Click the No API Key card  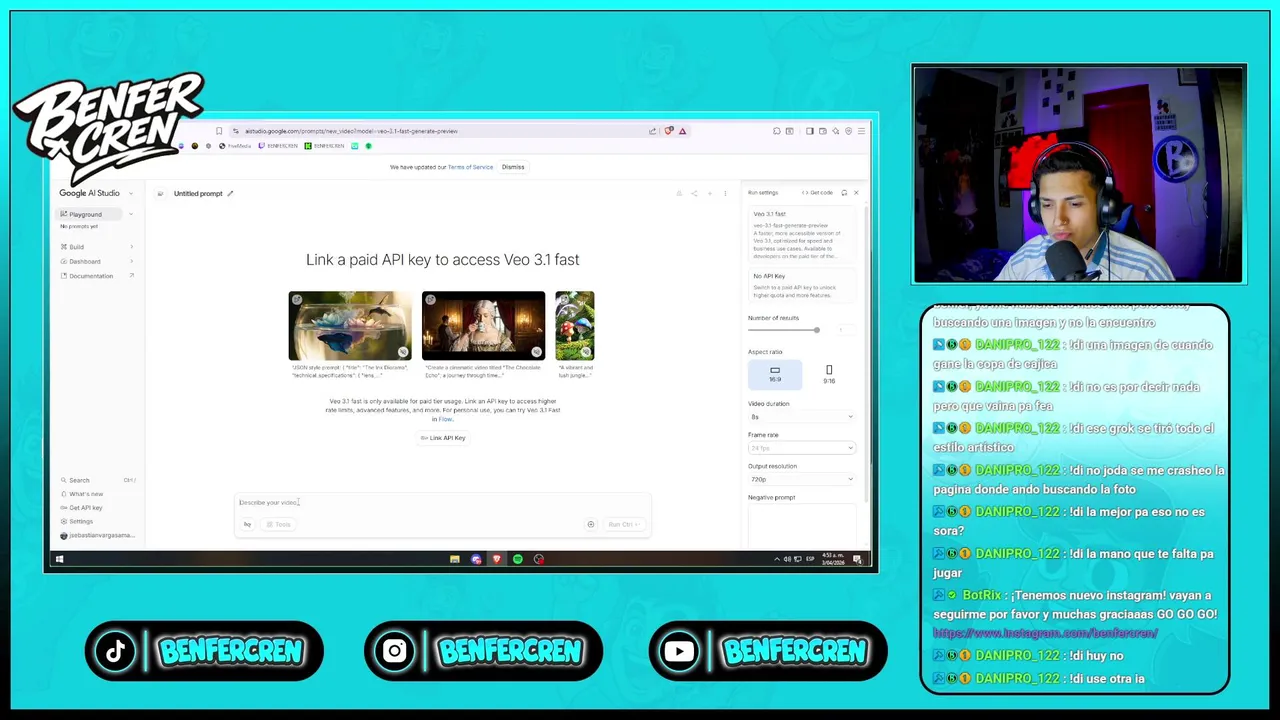pyautogui.click(x=801, y=285)
